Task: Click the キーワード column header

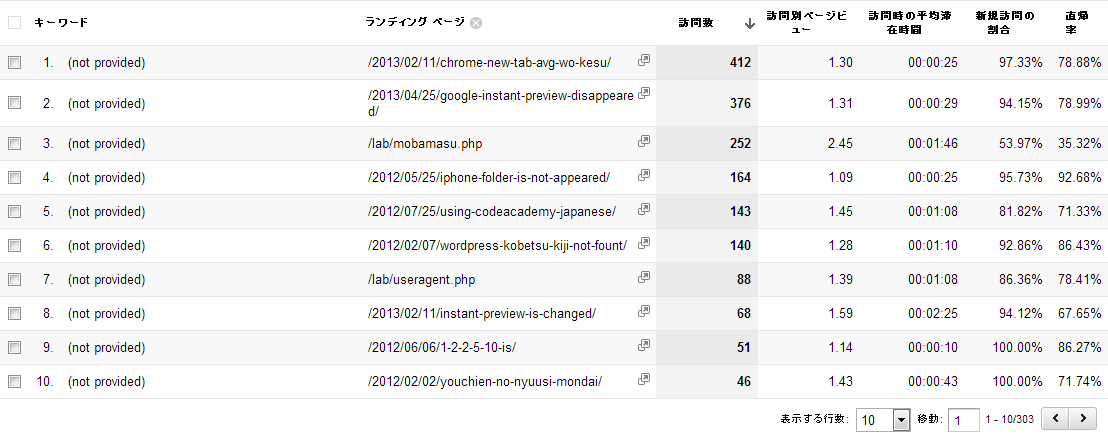Action: pos(61,23)
